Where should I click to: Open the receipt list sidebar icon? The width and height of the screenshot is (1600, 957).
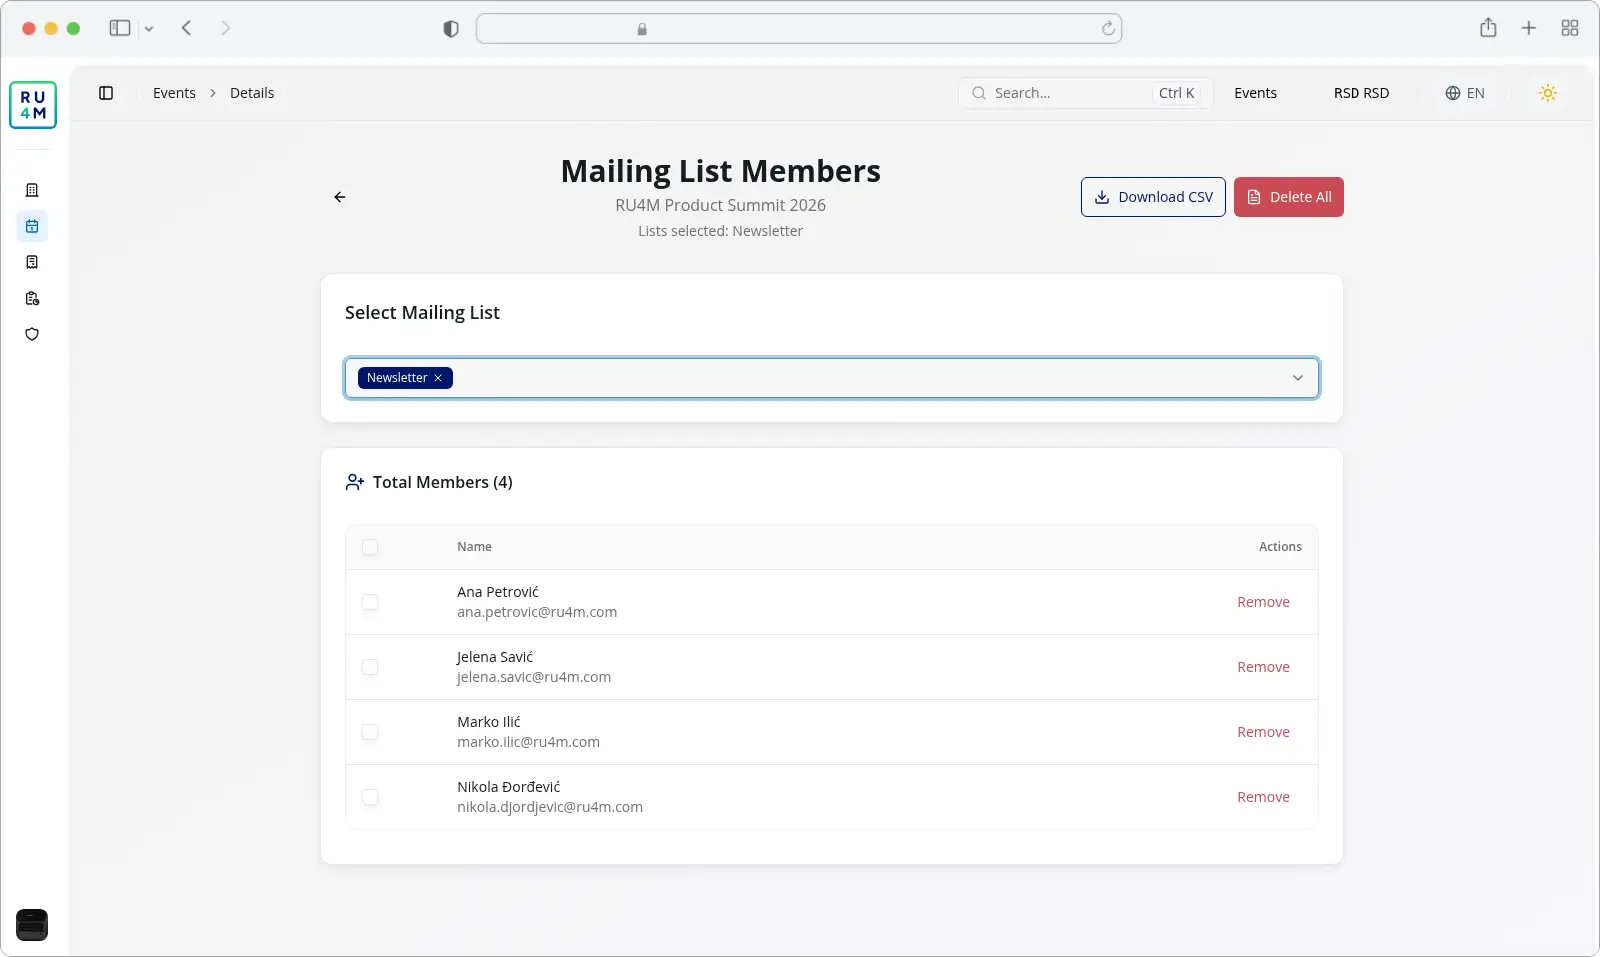[32, 262]
